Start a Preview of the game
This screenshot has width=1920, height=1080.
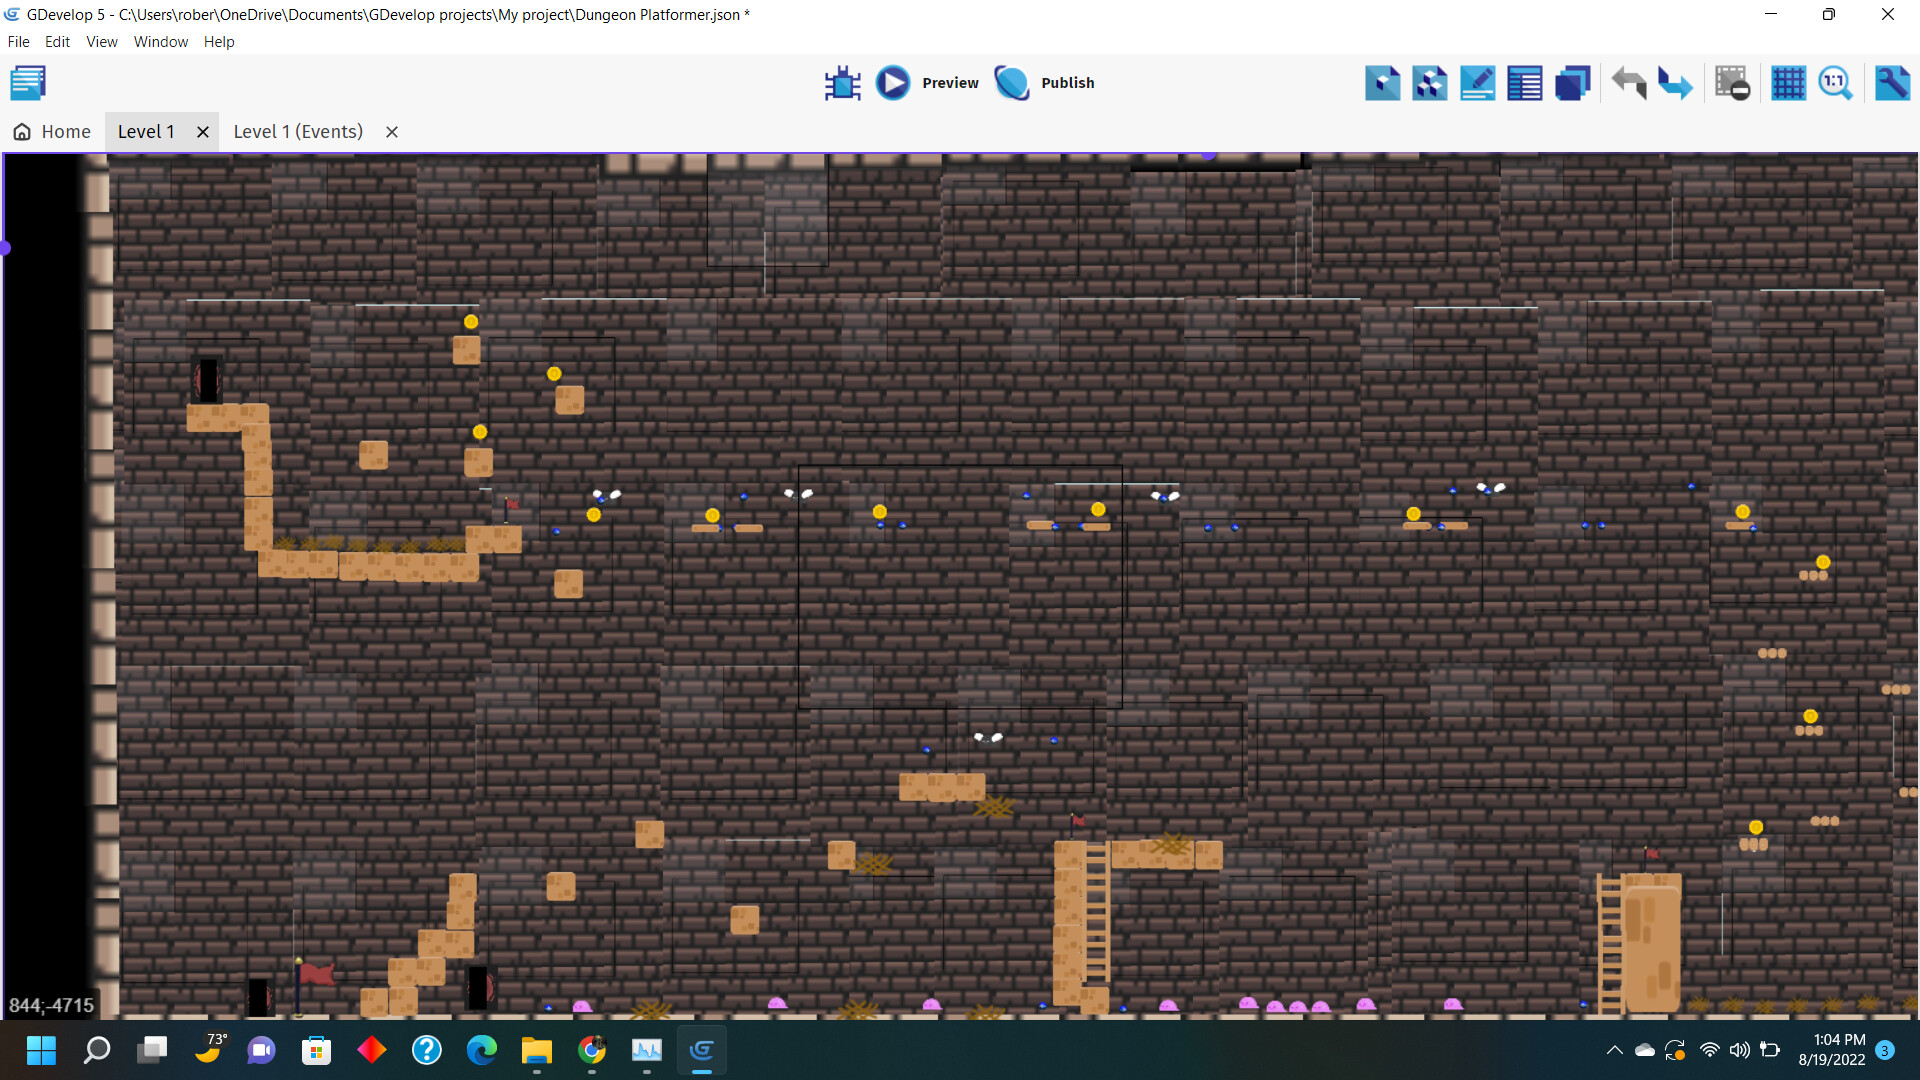point(893,83)
